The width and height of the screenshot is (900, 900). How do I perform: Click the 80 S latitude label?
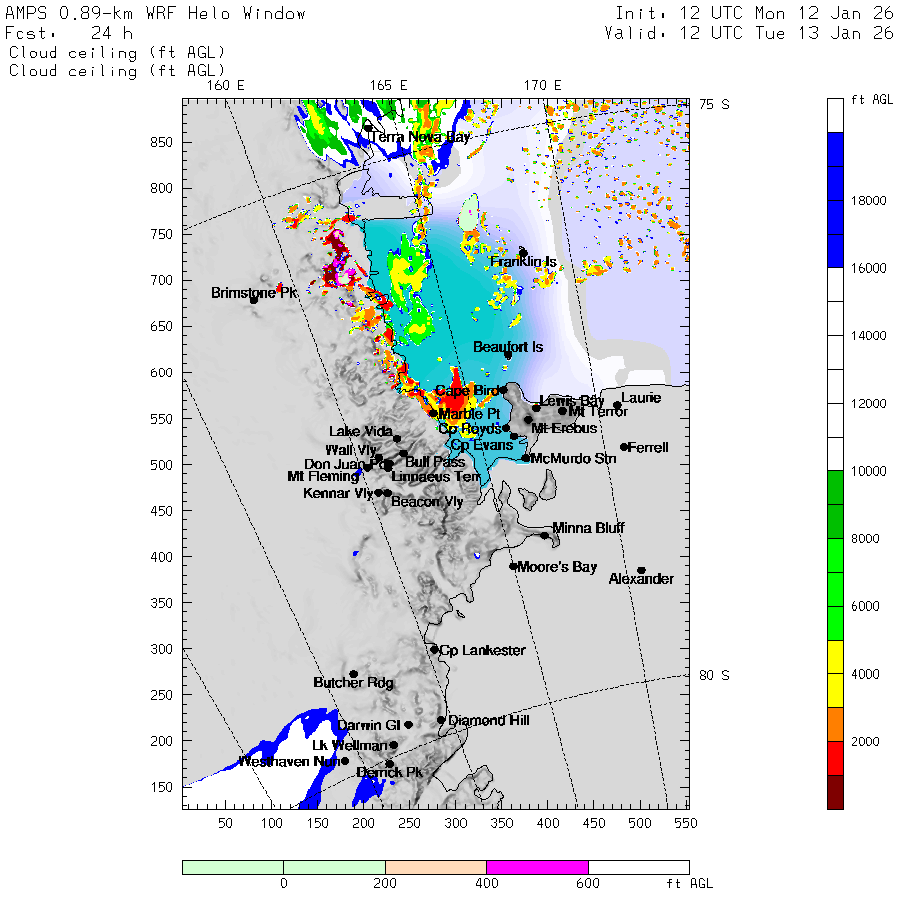click(x=714, y=675)
